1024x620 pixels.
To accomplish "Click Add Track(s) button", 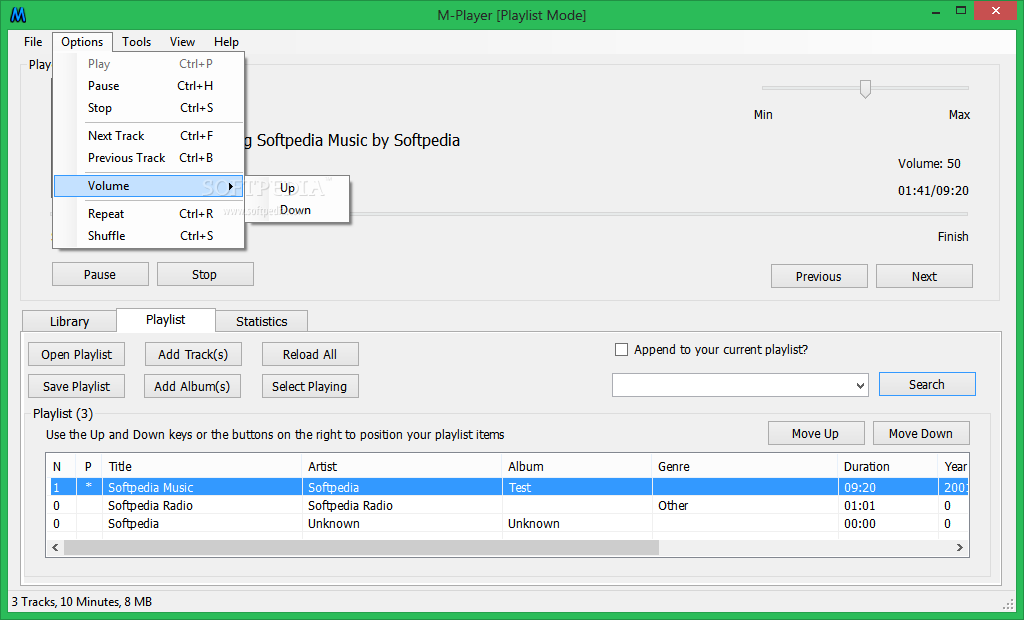I will (x=193, y=355).
